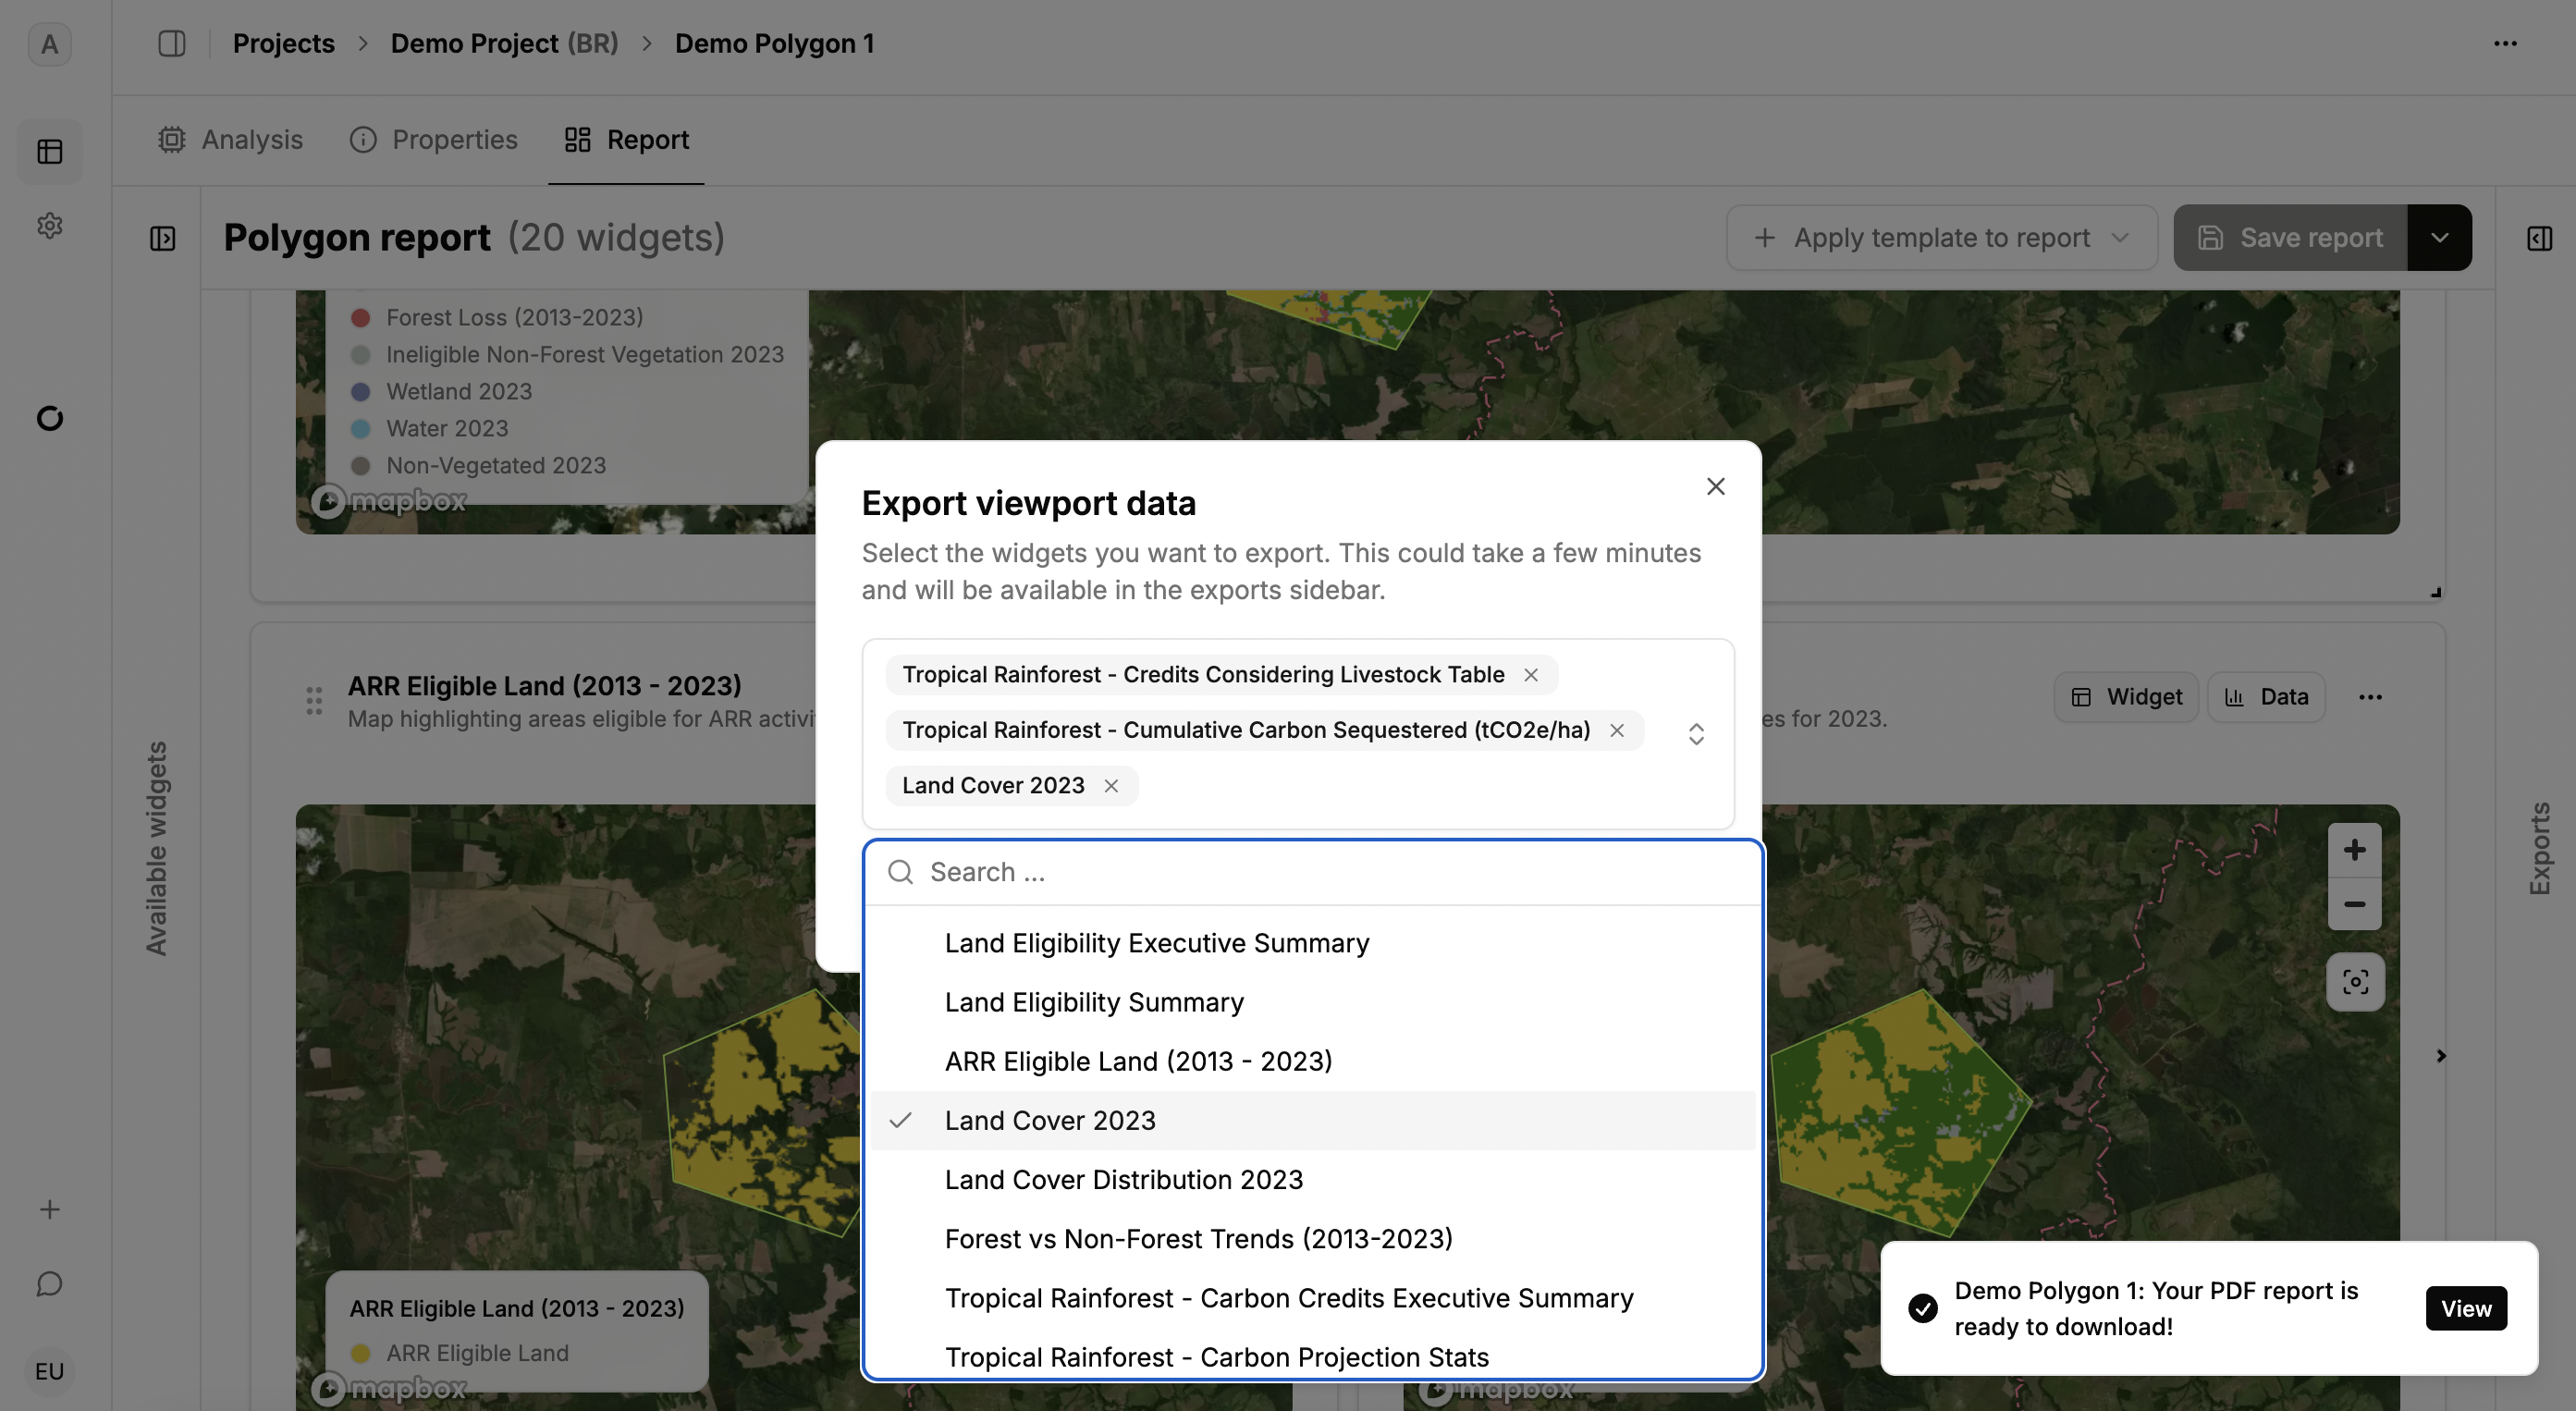This screenshot has height=1411, width=2576.
Task: Open settings gear in left sidebar
Action: pyautogui.click(x=49, y=226)
